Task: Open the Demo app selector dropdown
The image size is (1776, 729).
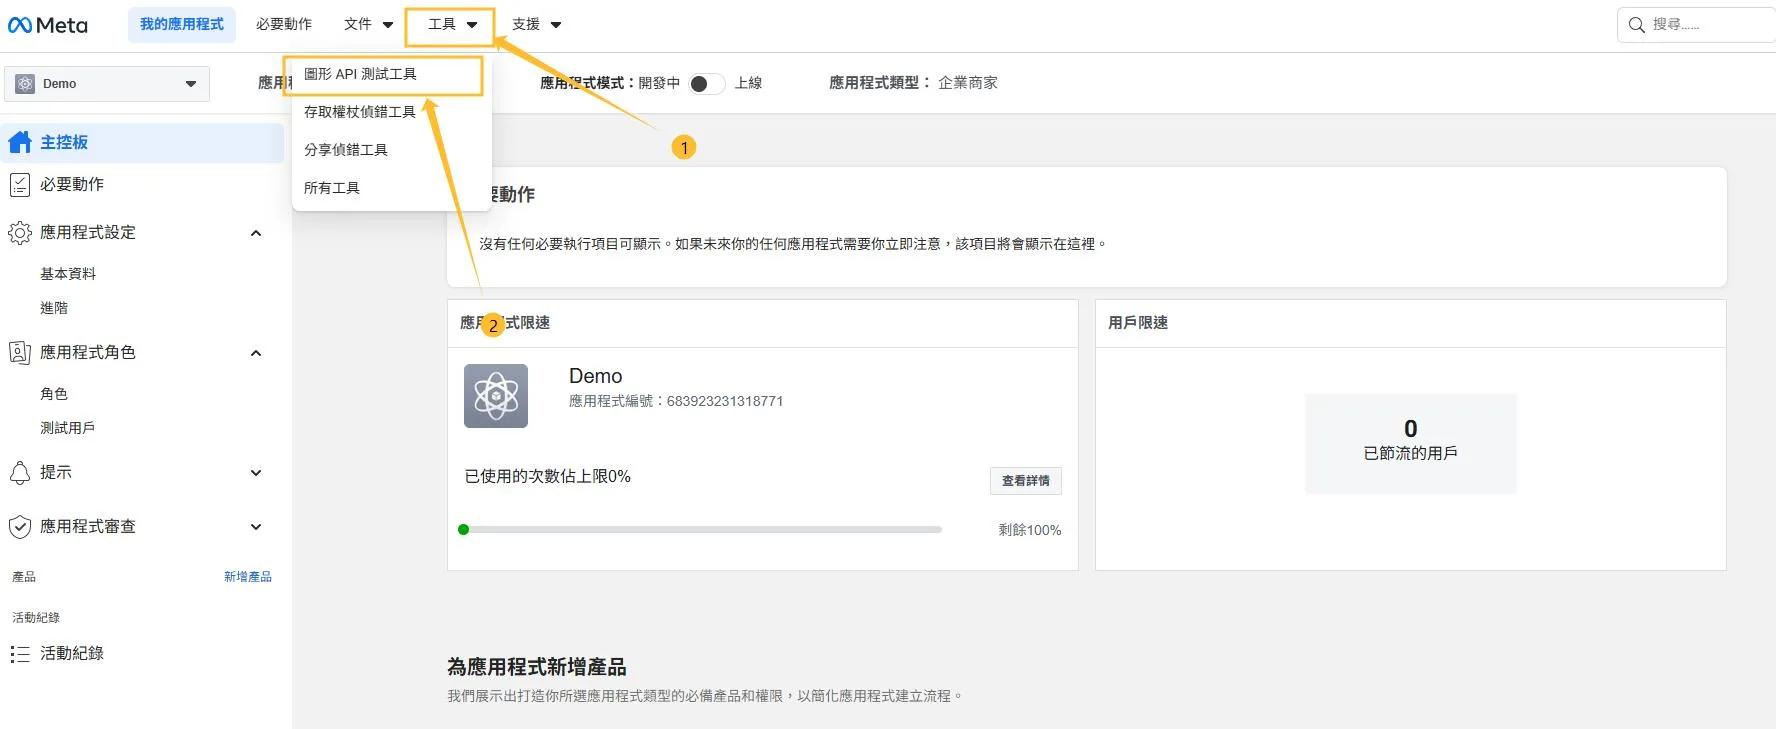Action: (107, 84)
